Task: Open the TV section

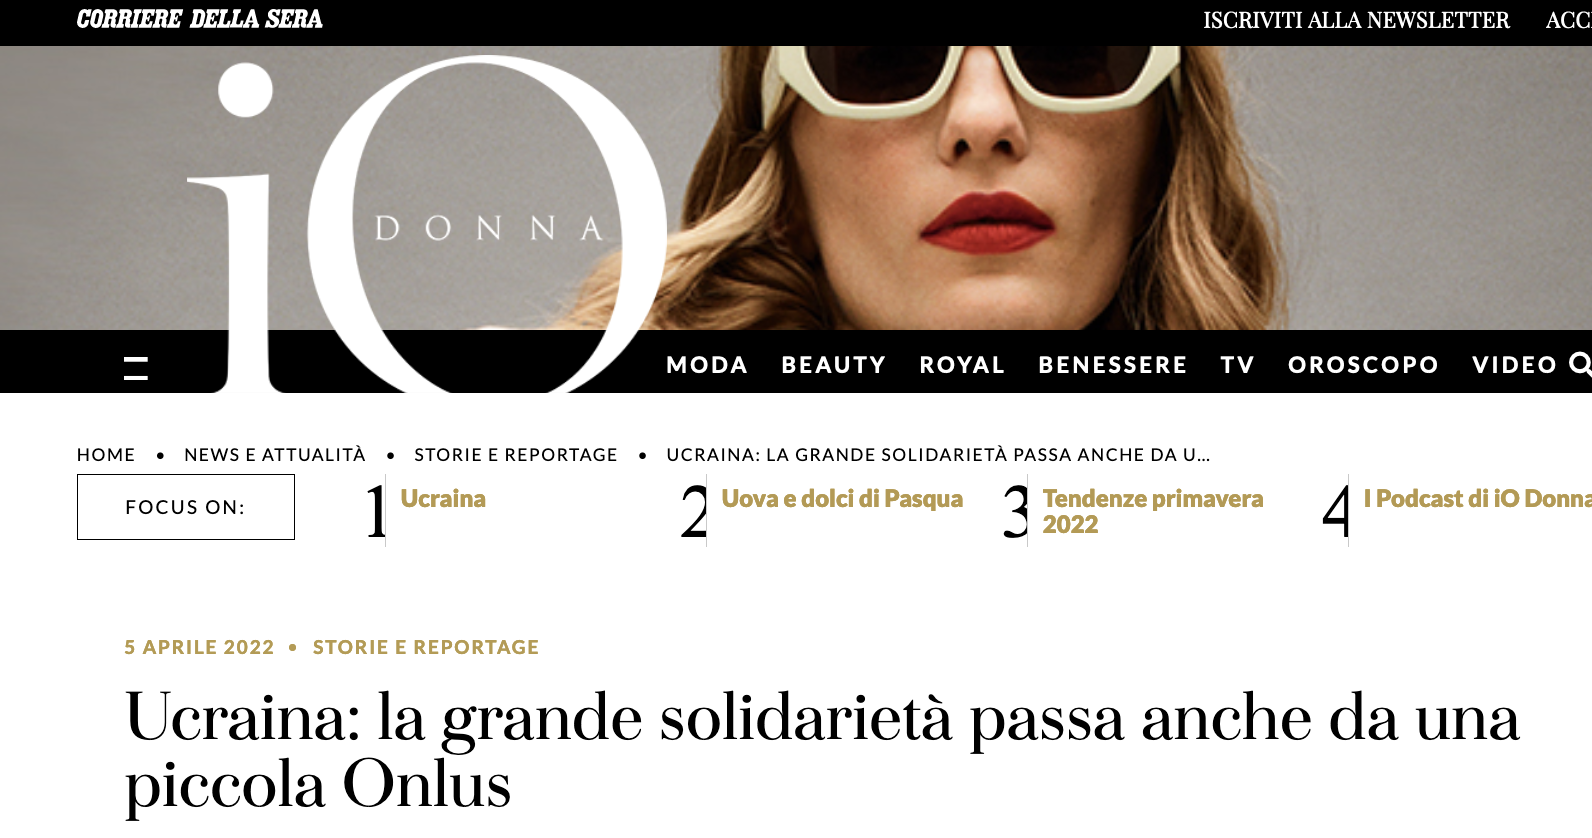Action: (1237, 365)
